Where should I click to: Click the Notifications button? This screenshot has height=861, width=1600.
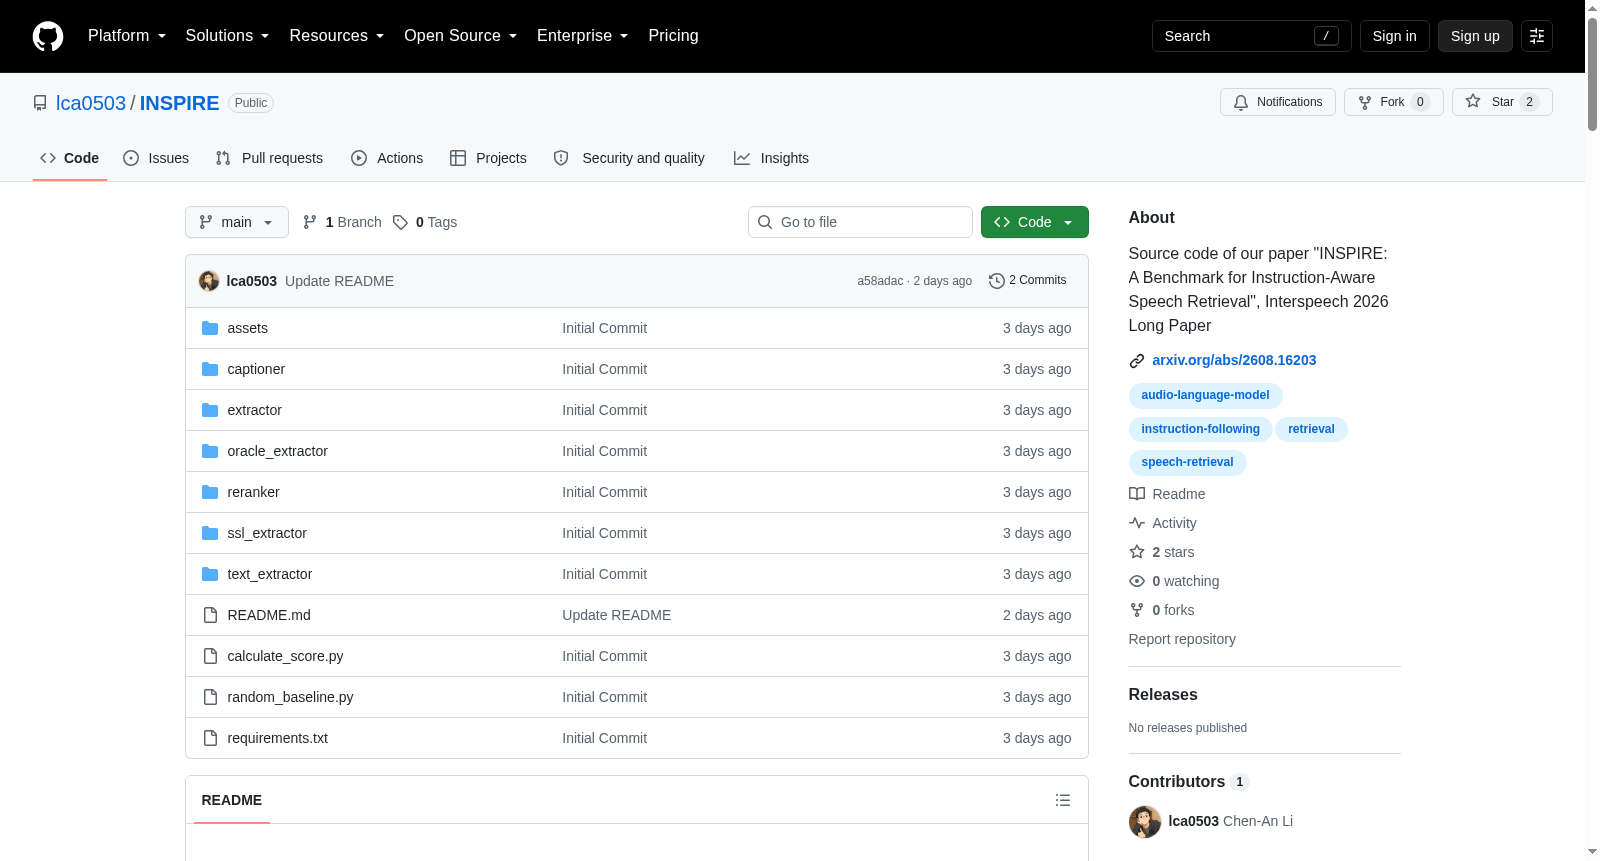[x=1278, y=102]
